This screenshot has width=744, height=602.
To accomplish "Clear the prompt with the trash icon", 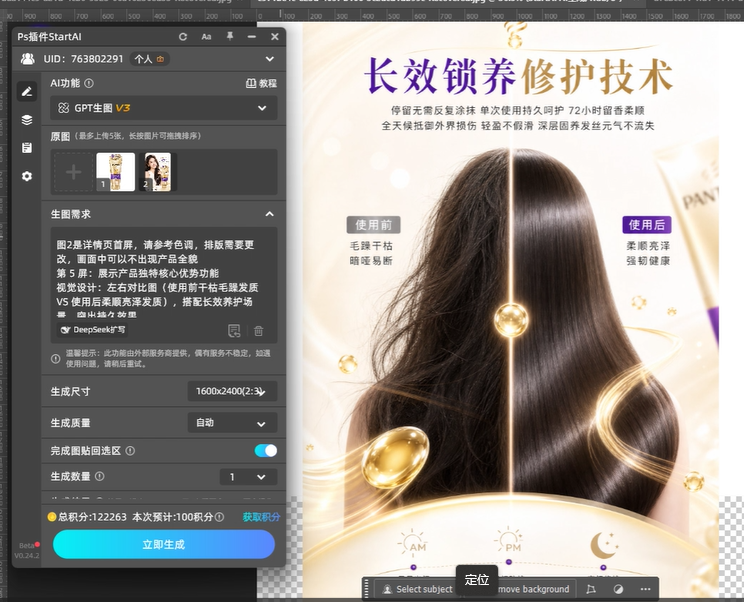I will tap(259, 331).
